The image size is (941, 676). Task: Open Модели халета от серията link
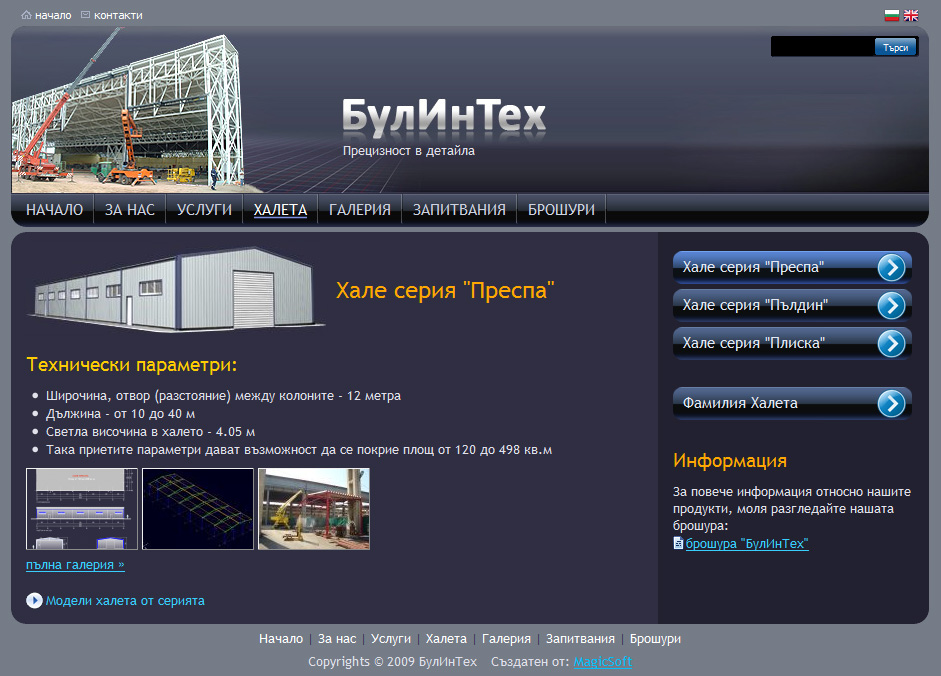125,600
